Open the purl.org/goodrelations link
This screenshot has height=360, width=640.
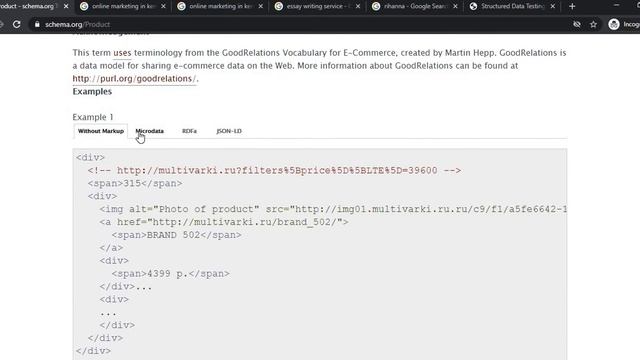coord(134,79)
